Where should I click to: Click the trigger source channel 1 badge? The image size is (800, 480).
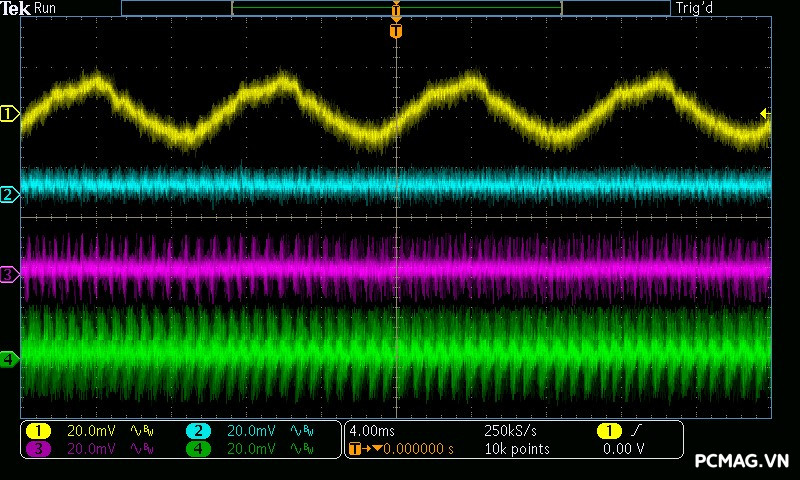pos(608,431)
